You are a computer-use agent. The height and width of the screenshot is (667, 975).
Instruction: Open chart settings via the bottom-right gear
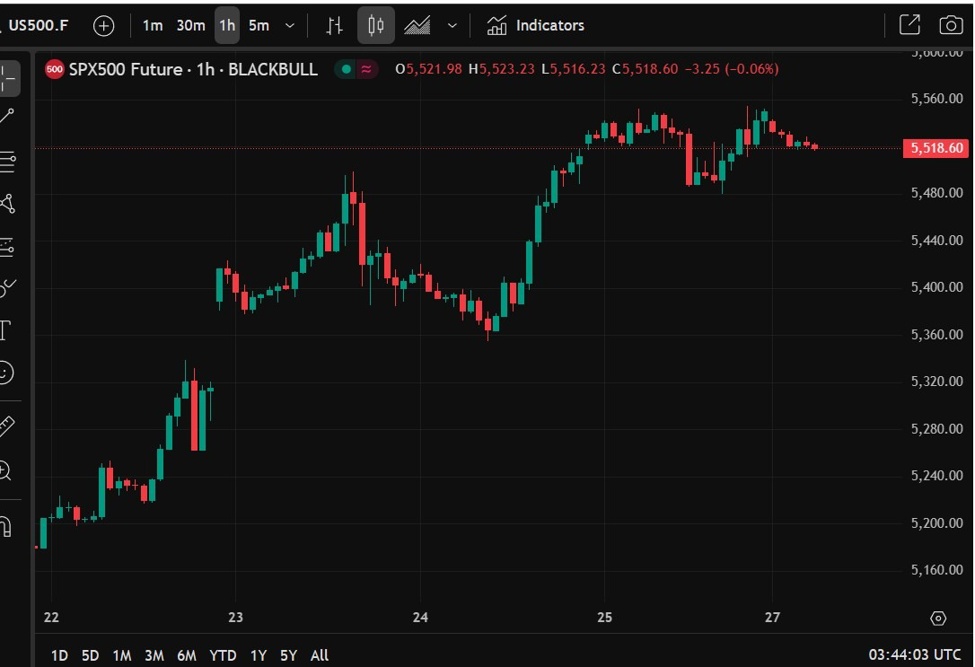pos(936,619)
